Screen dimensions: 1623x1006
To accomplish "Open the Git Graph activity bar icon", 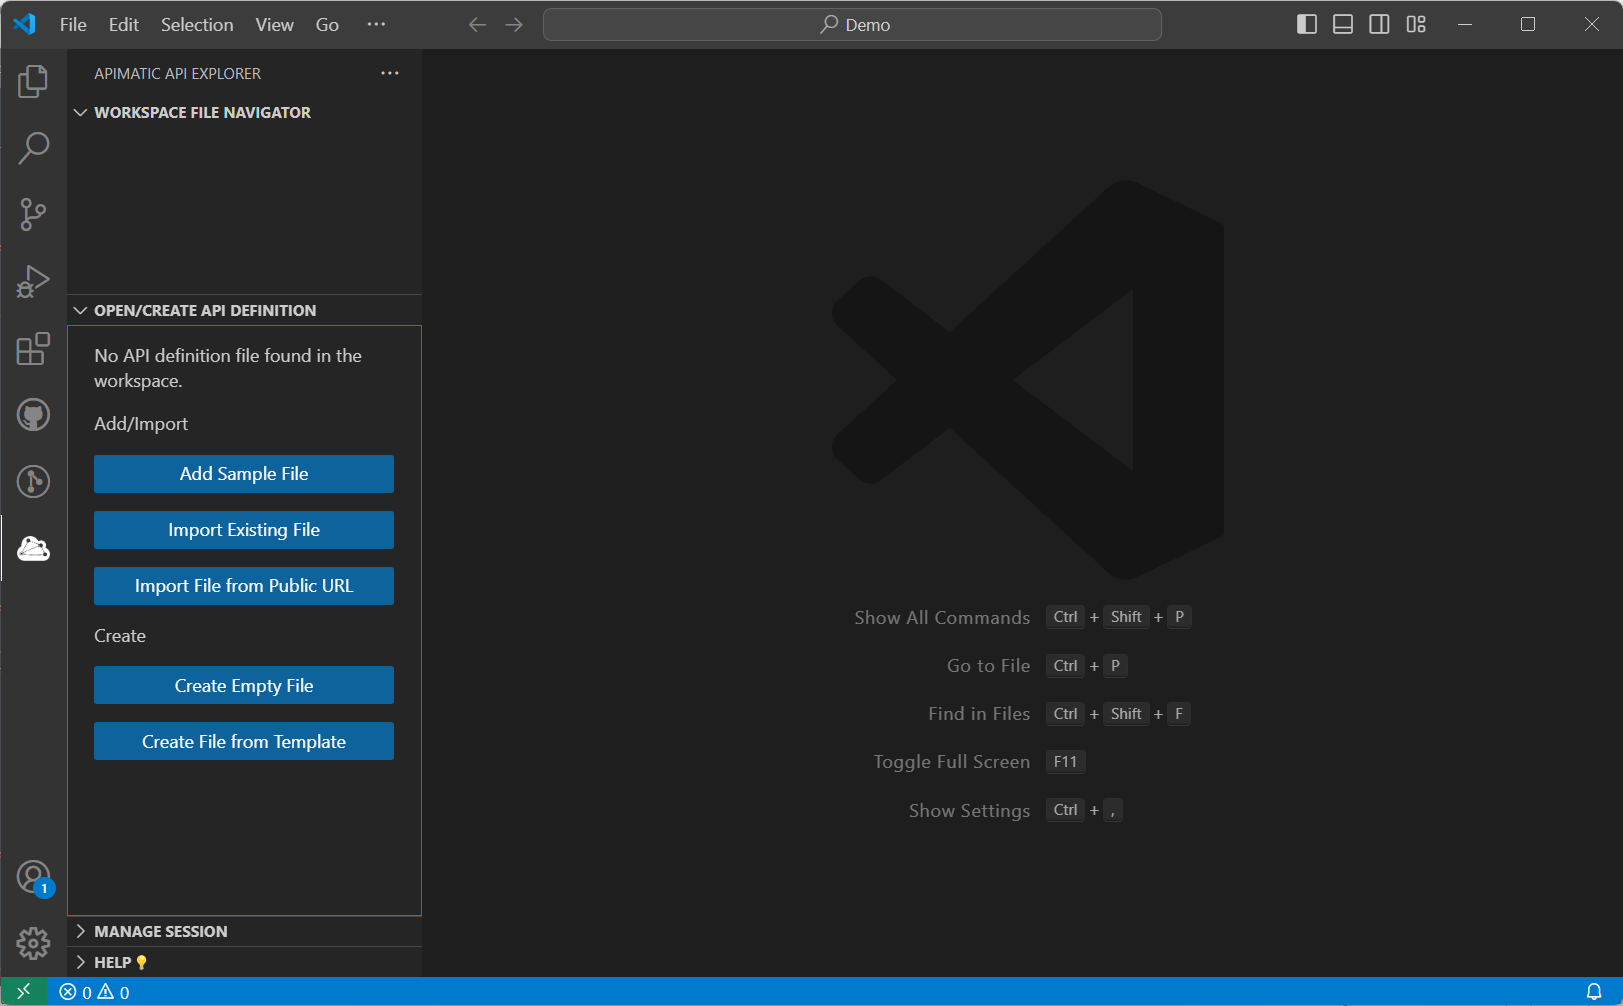I will [33, 482].
